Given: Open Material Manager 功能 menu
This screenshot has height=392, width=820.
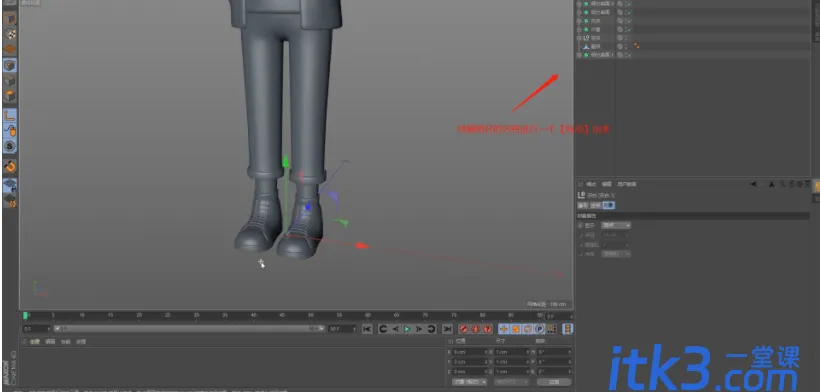Looking at the screenshot, I should point(65,342).
